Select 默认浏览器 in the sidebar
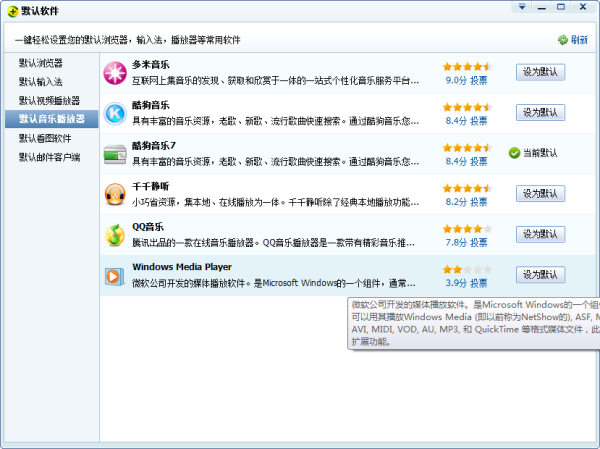600x449 pixels. (x=40, y=63)
